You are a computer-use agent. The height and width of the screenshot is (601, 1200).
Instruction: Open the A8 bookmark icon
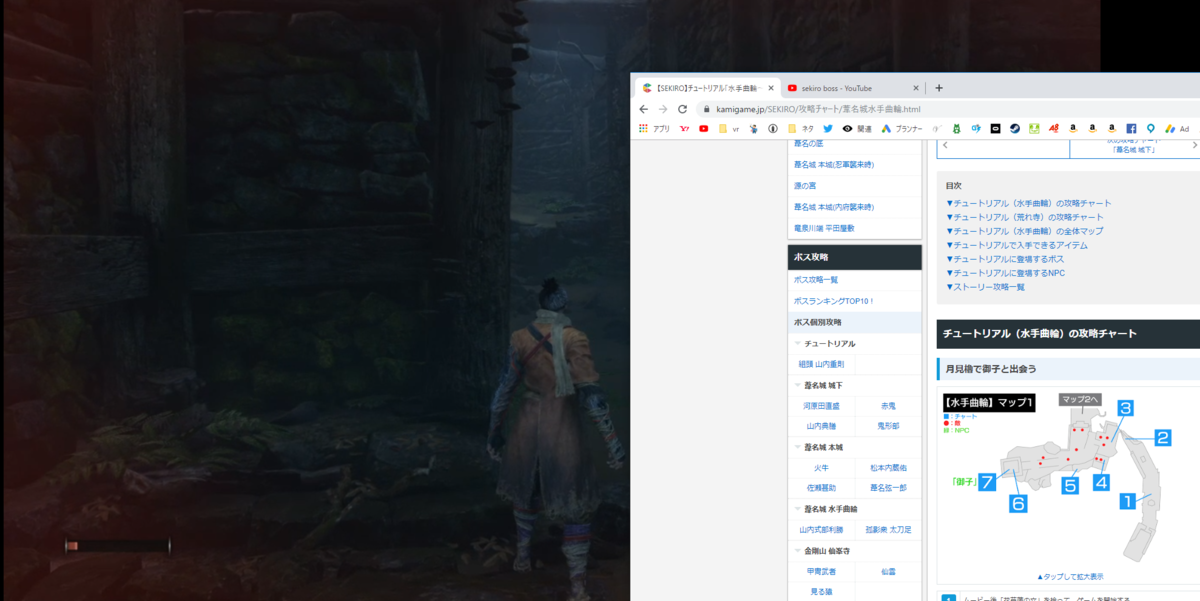pos(1054,129)
